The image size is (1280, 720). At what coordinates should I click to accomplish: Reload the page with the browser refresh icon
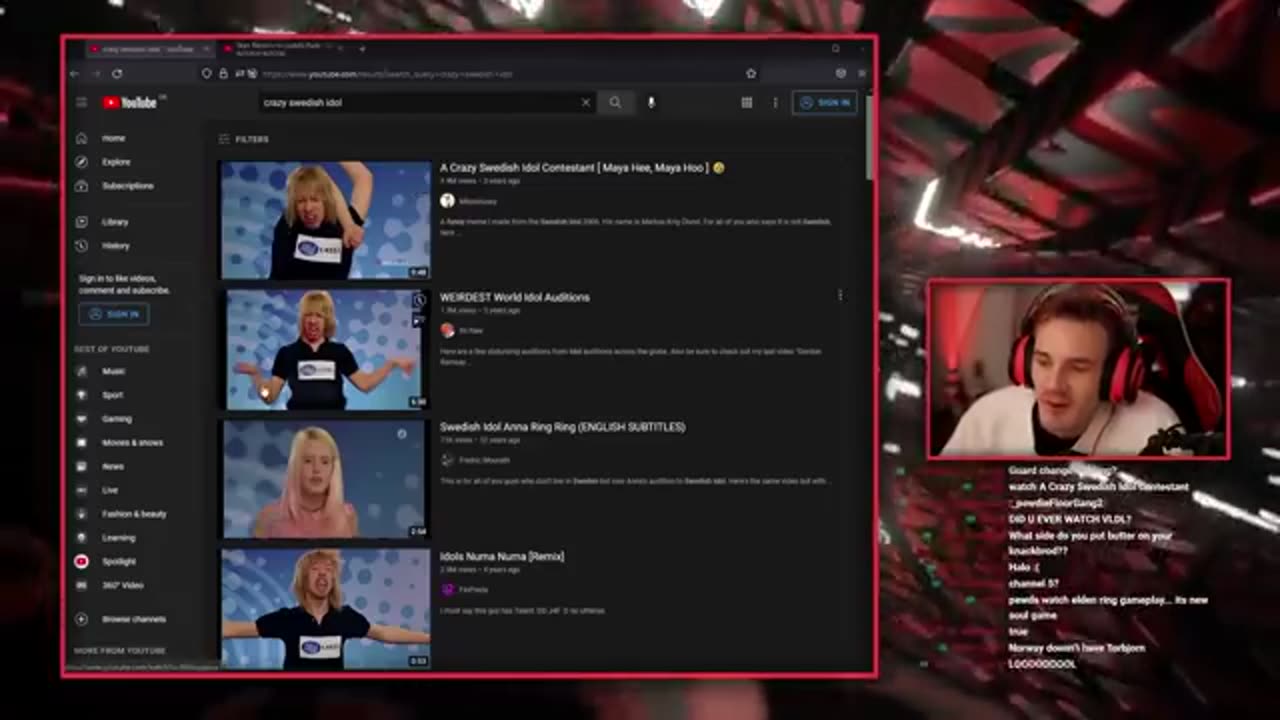tap(117, 73)
